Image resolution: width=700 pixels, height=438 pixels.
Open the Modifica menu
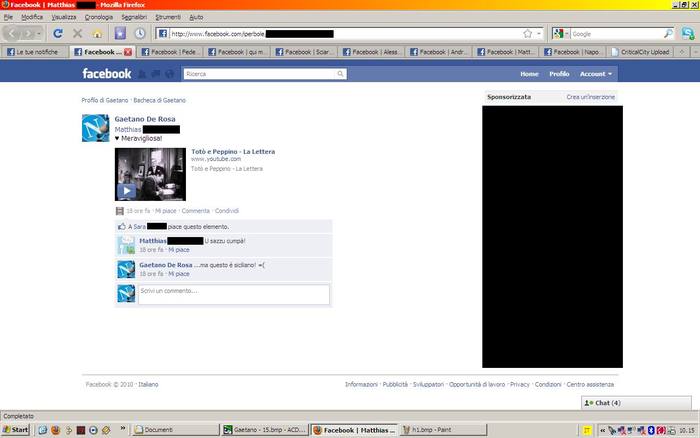32,17
